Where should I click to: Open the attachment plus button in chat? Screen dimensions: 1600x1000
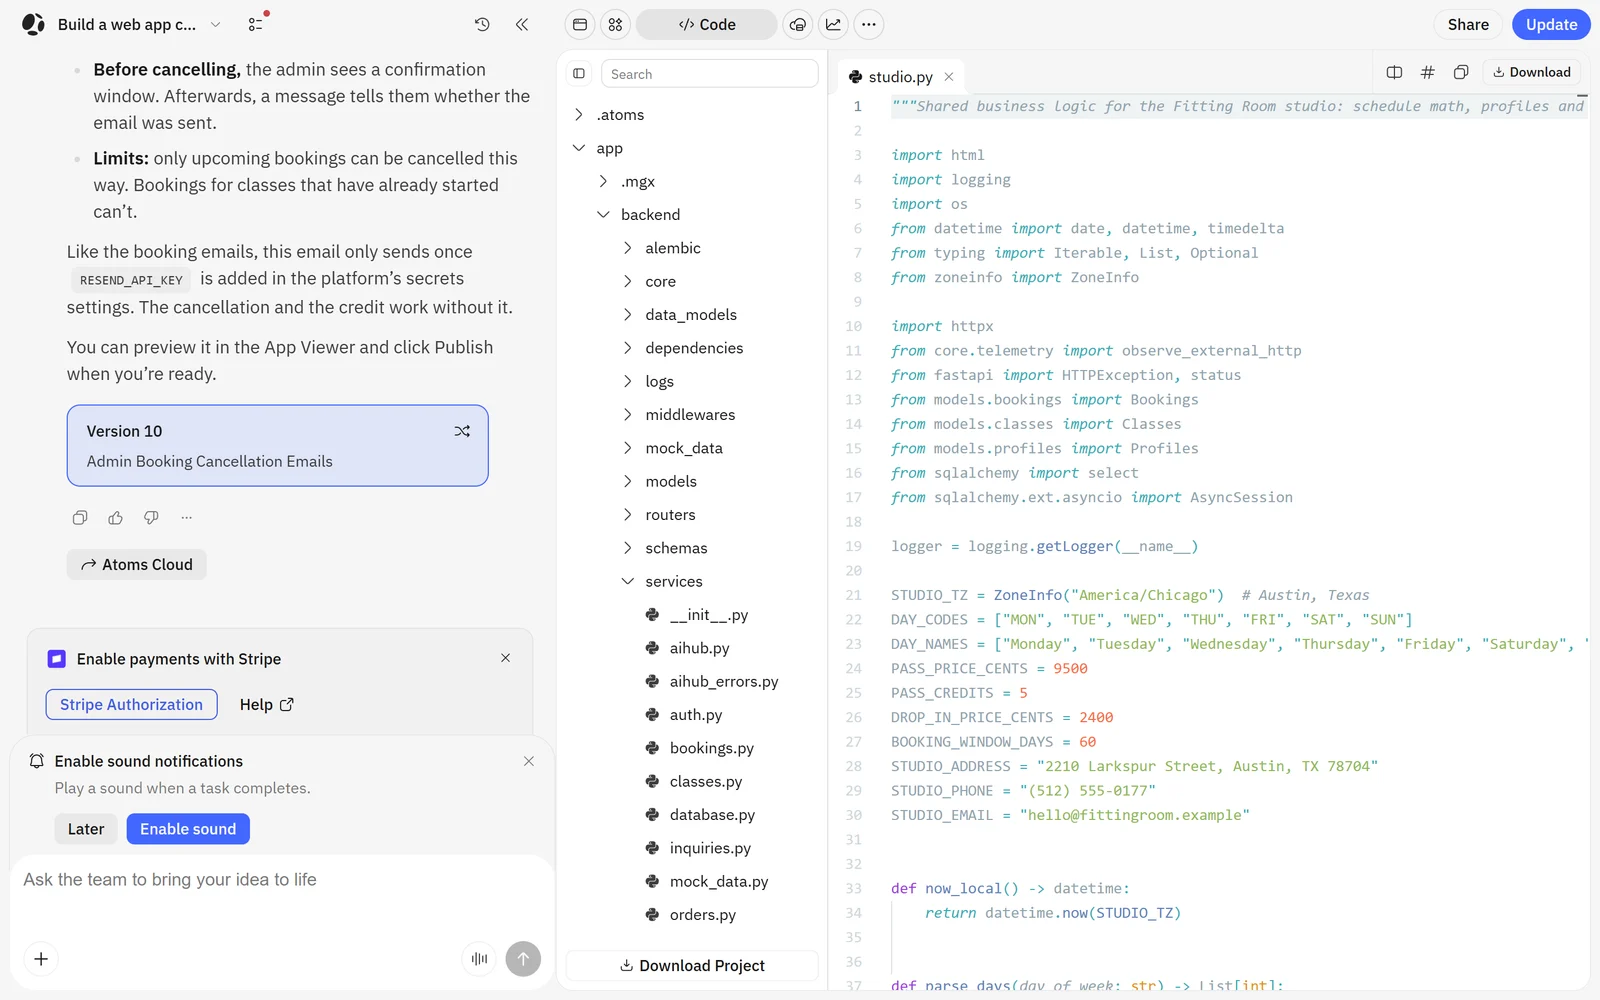(x=41, y=959)
